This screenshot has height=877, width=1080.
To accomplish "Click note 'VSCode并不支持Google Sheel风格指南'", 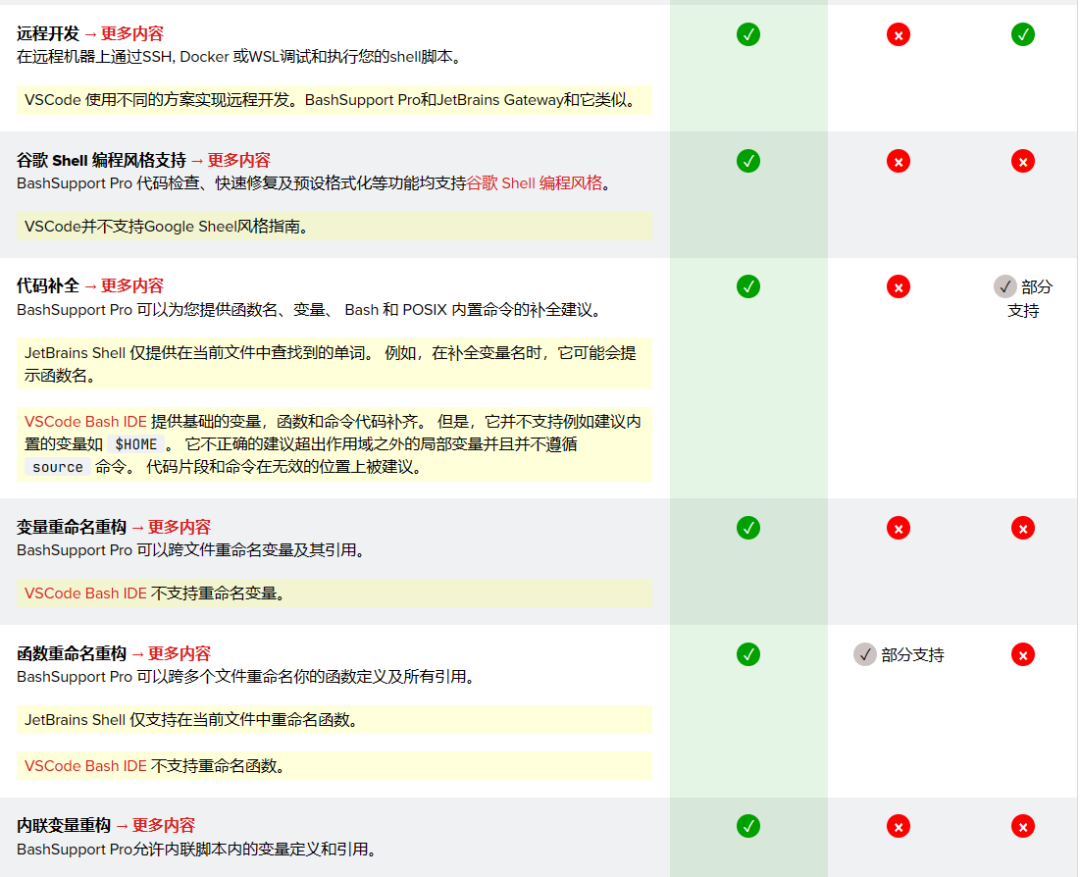I will point(335,227).
